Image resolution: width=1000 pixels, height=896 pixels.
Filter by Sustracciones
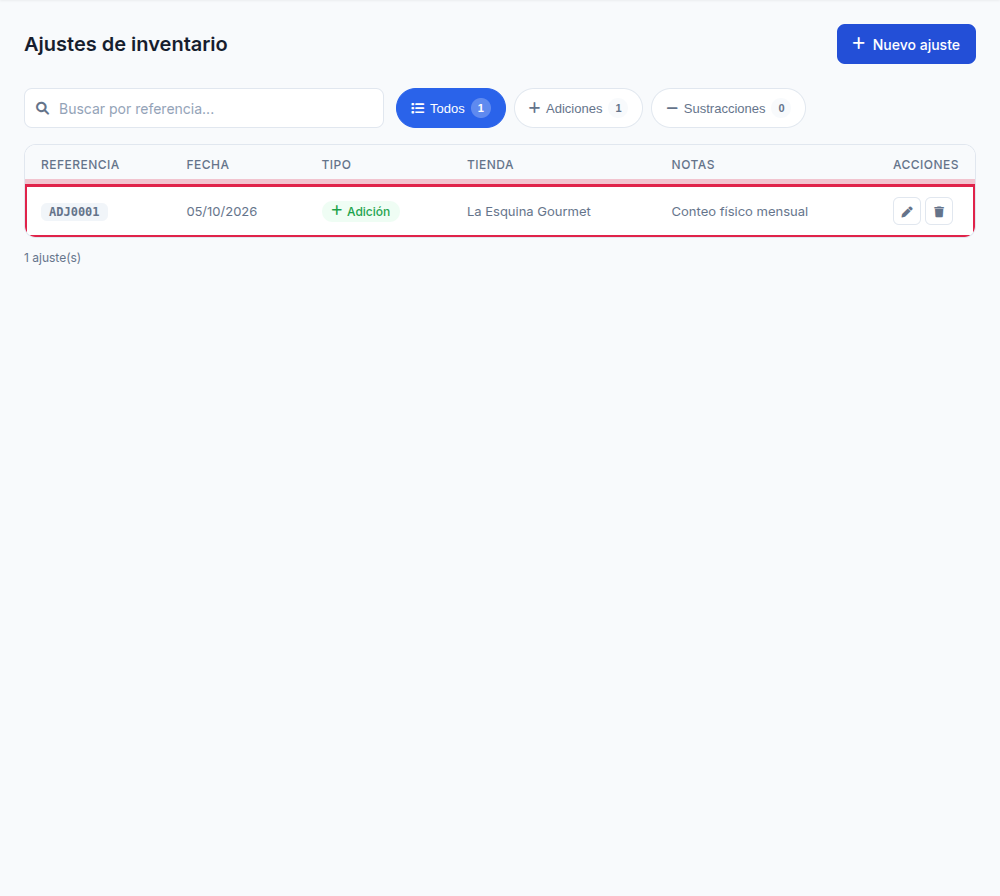coord(728,108)
